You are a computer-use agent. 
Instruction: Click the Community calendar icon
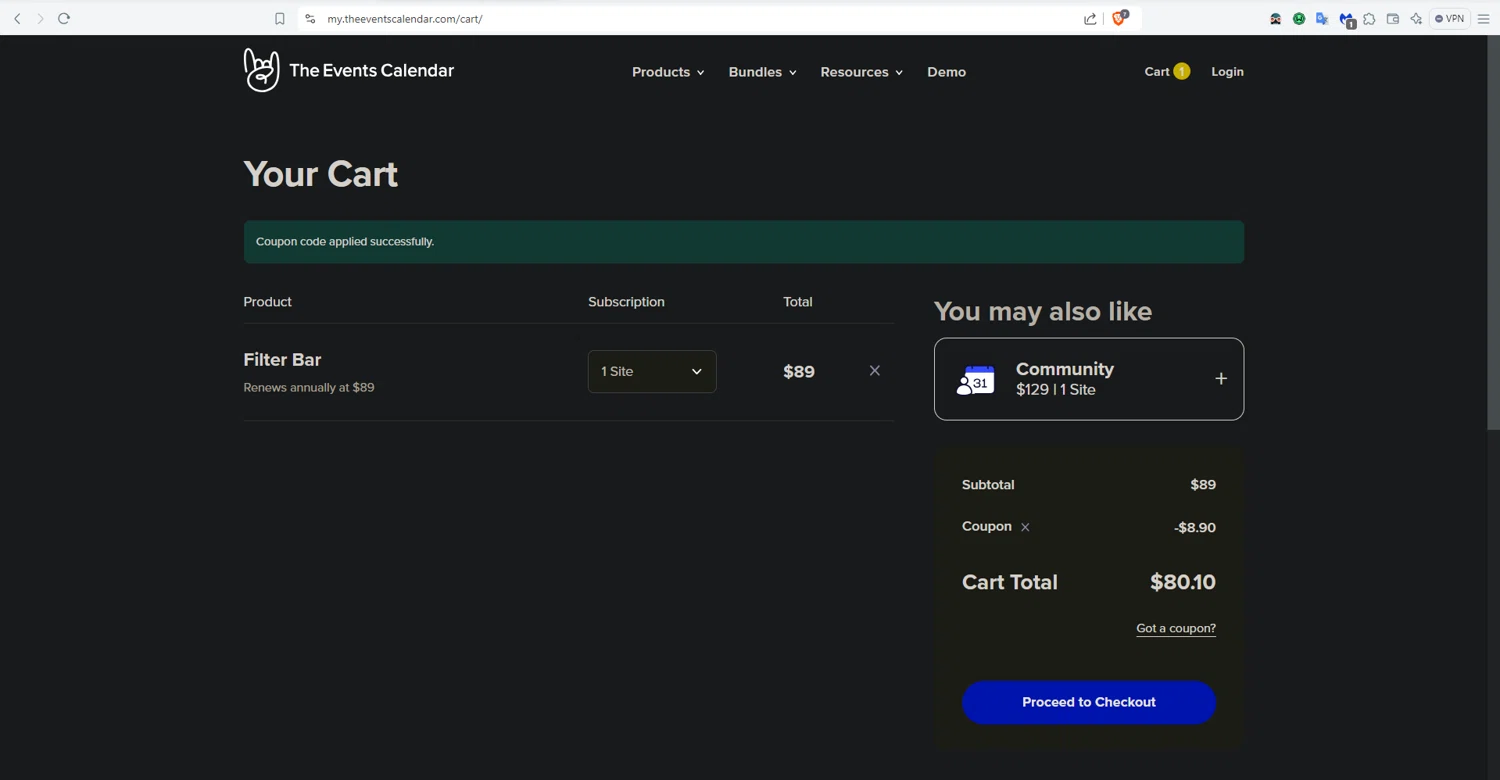coord(976,380)
